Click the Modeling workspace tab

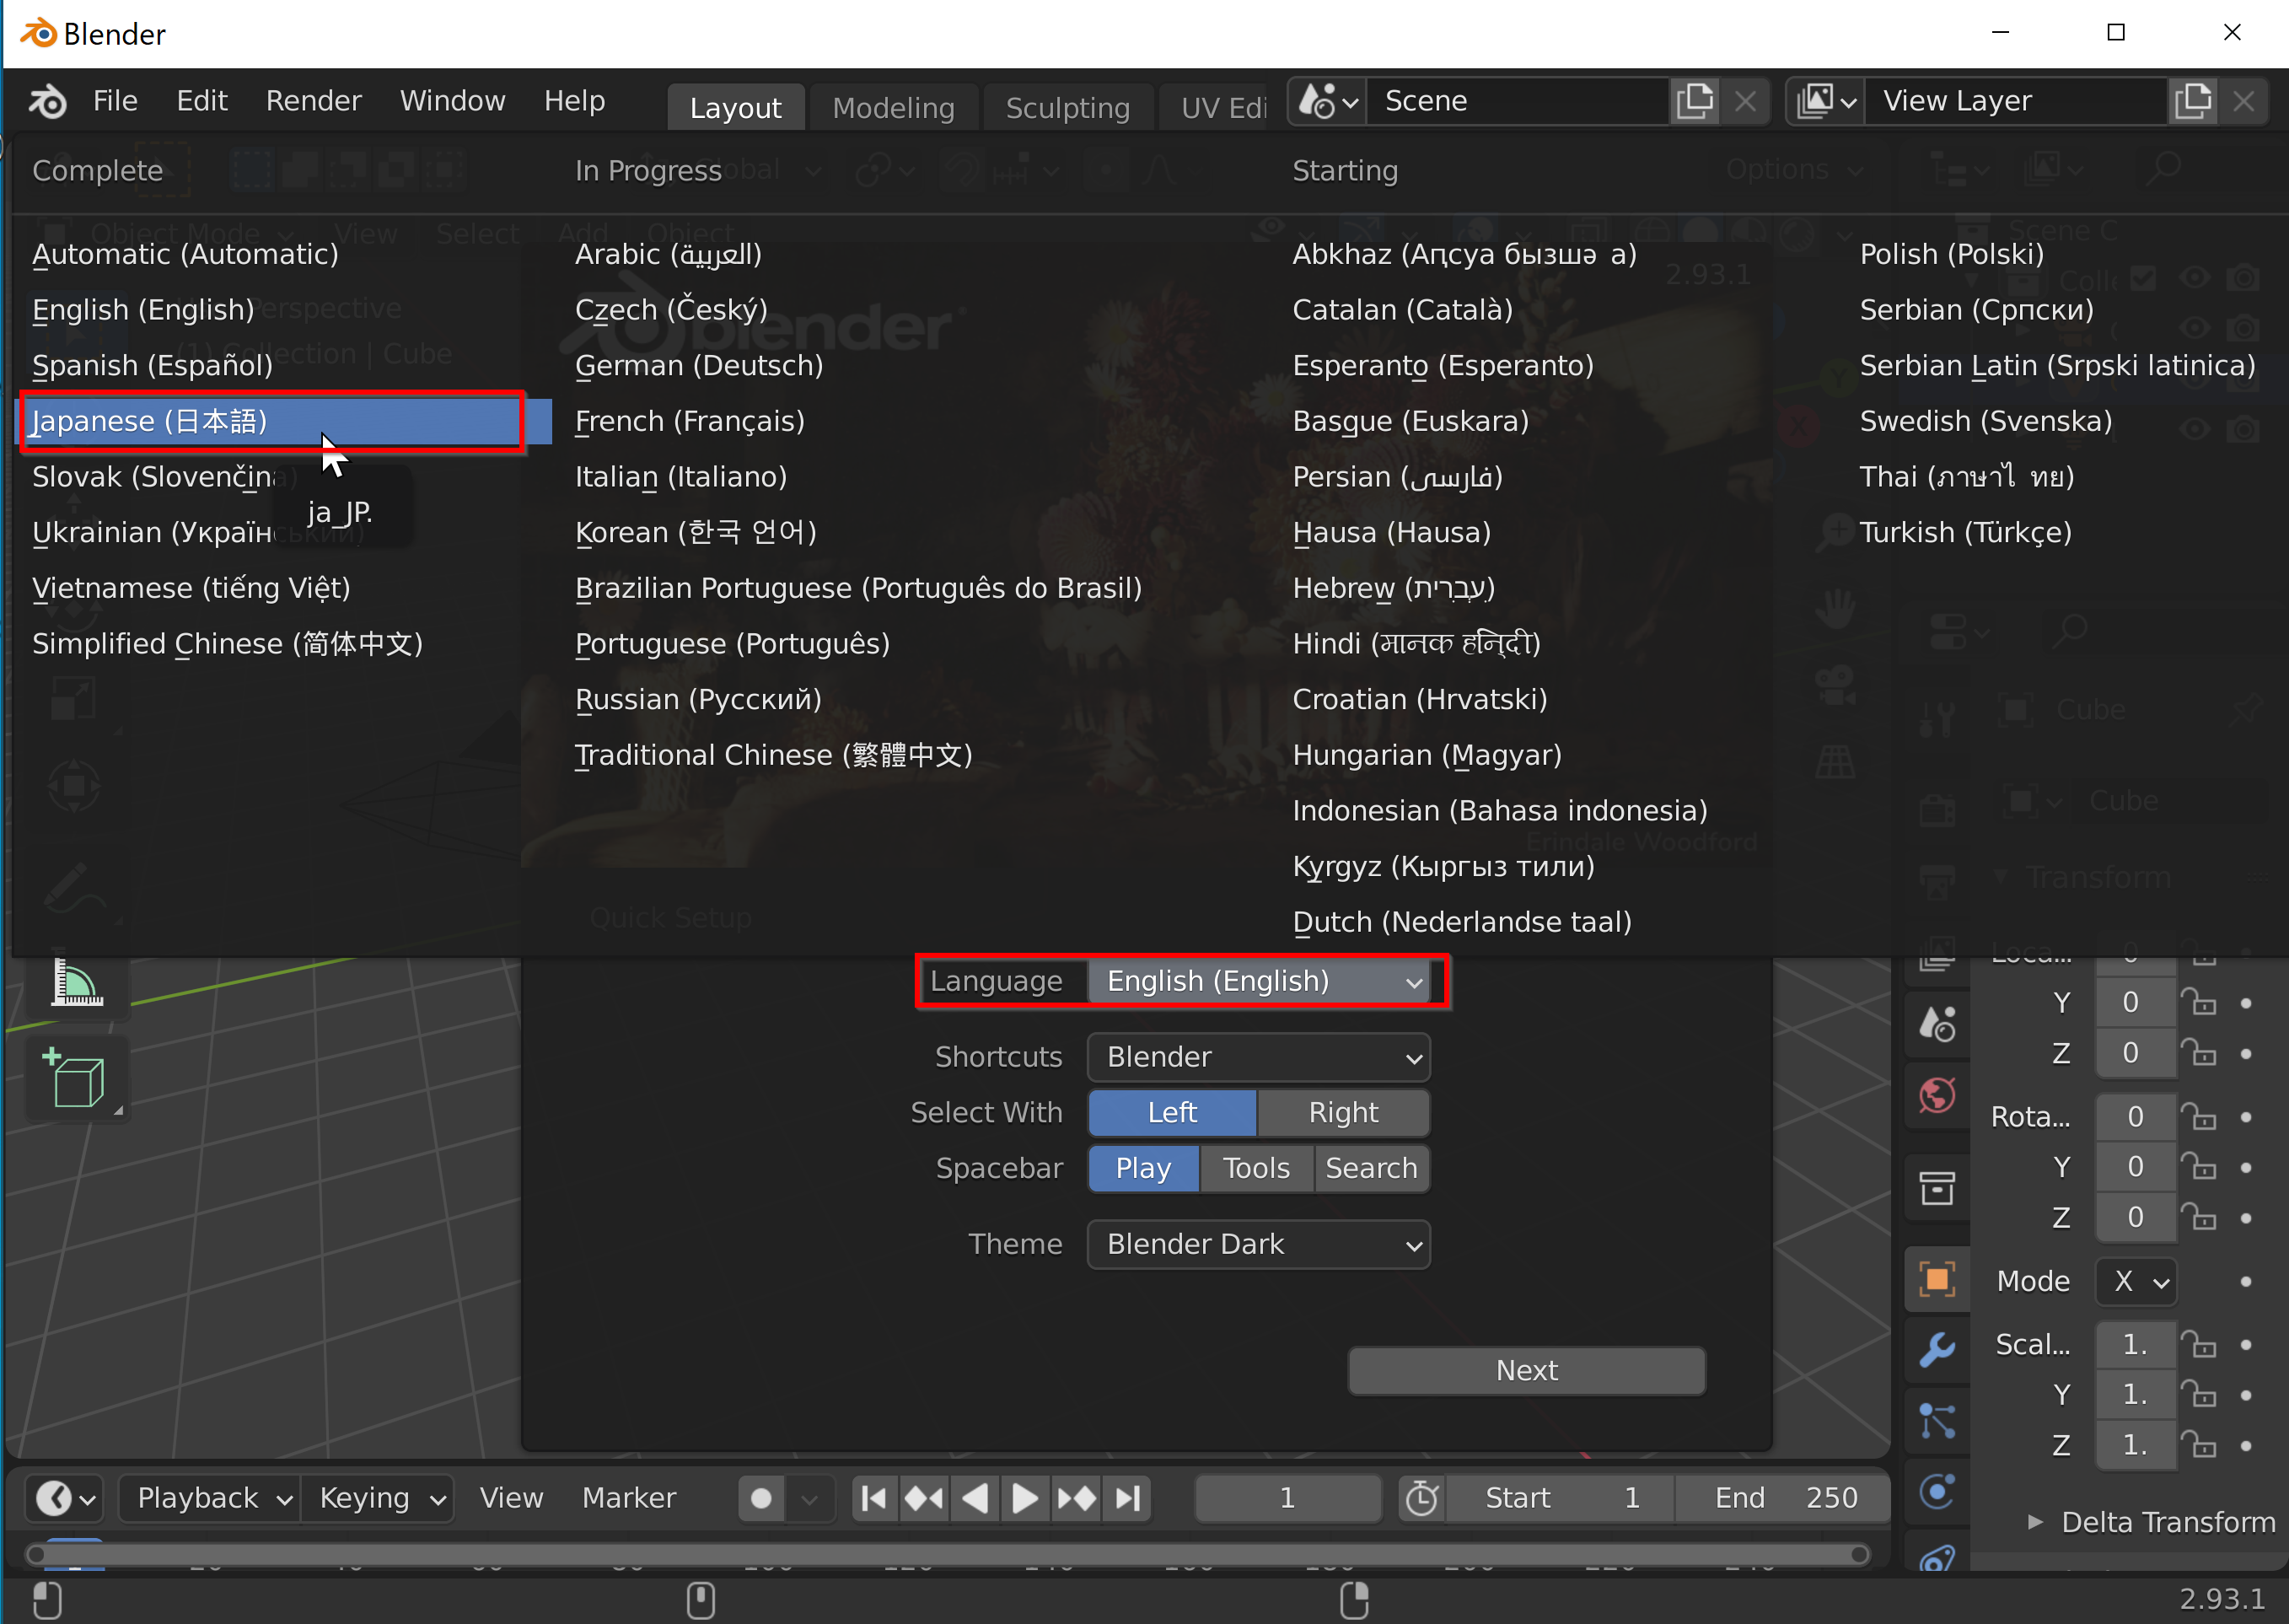[x=898, y=109]
